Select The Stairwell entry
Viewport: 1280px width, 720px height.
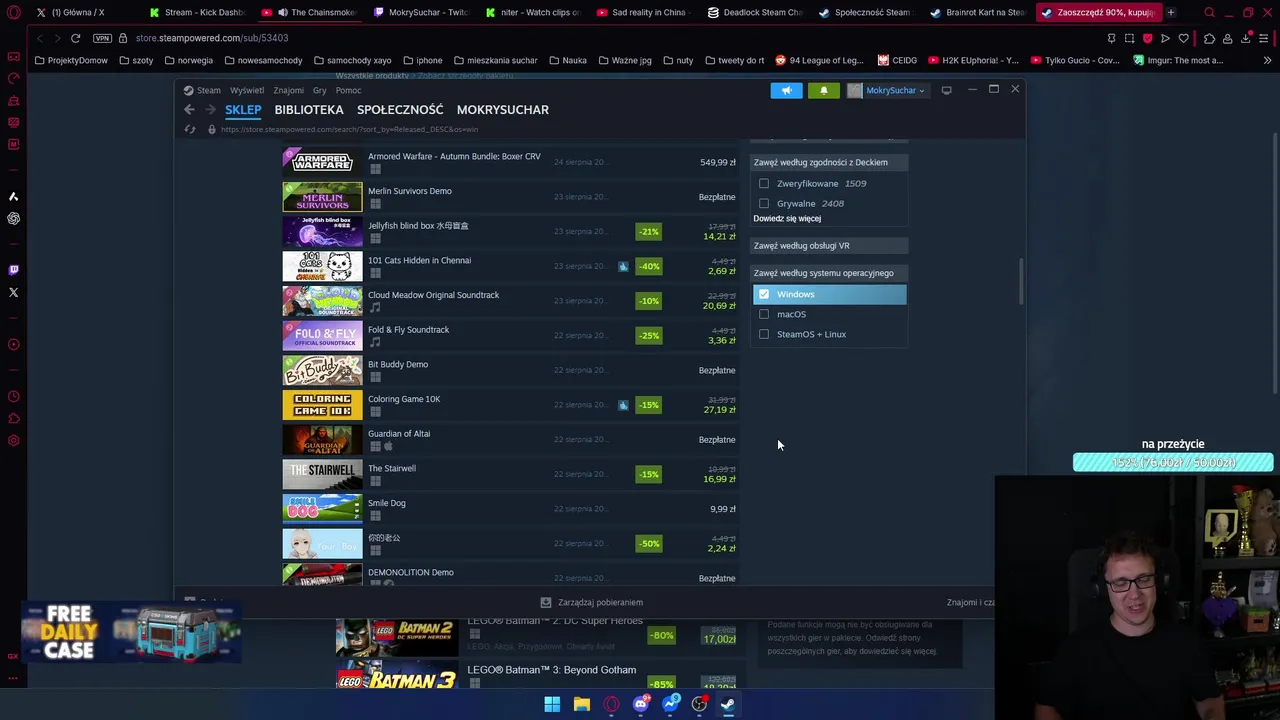tap(510, 474)
